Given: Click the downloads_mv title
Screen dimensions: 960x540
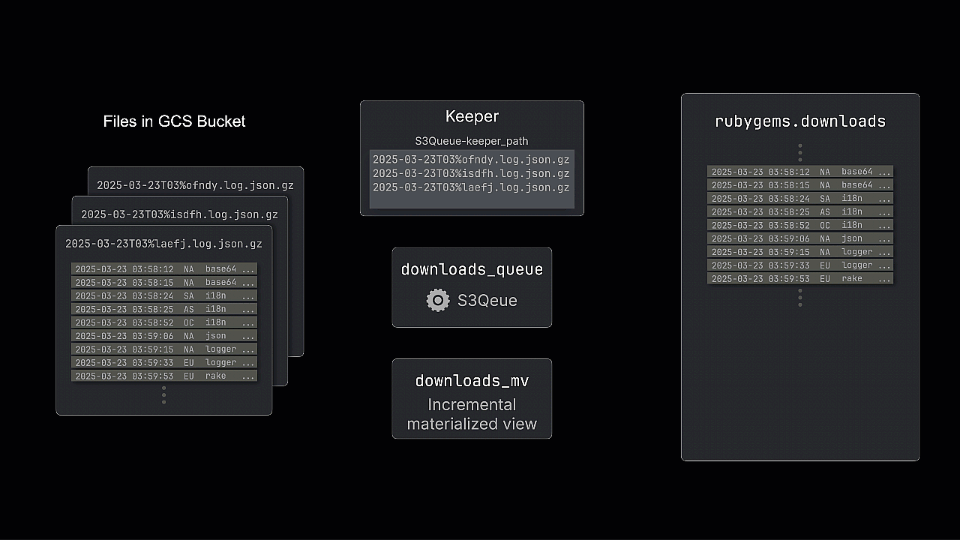Looking at the screenshot, I should [x=472, y=381].
